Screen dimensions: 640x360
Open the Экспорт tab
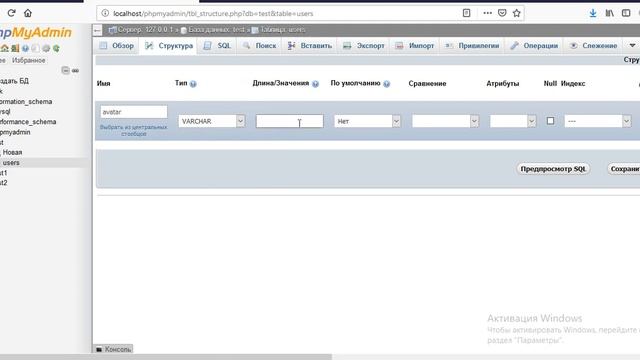pos(363,46)
